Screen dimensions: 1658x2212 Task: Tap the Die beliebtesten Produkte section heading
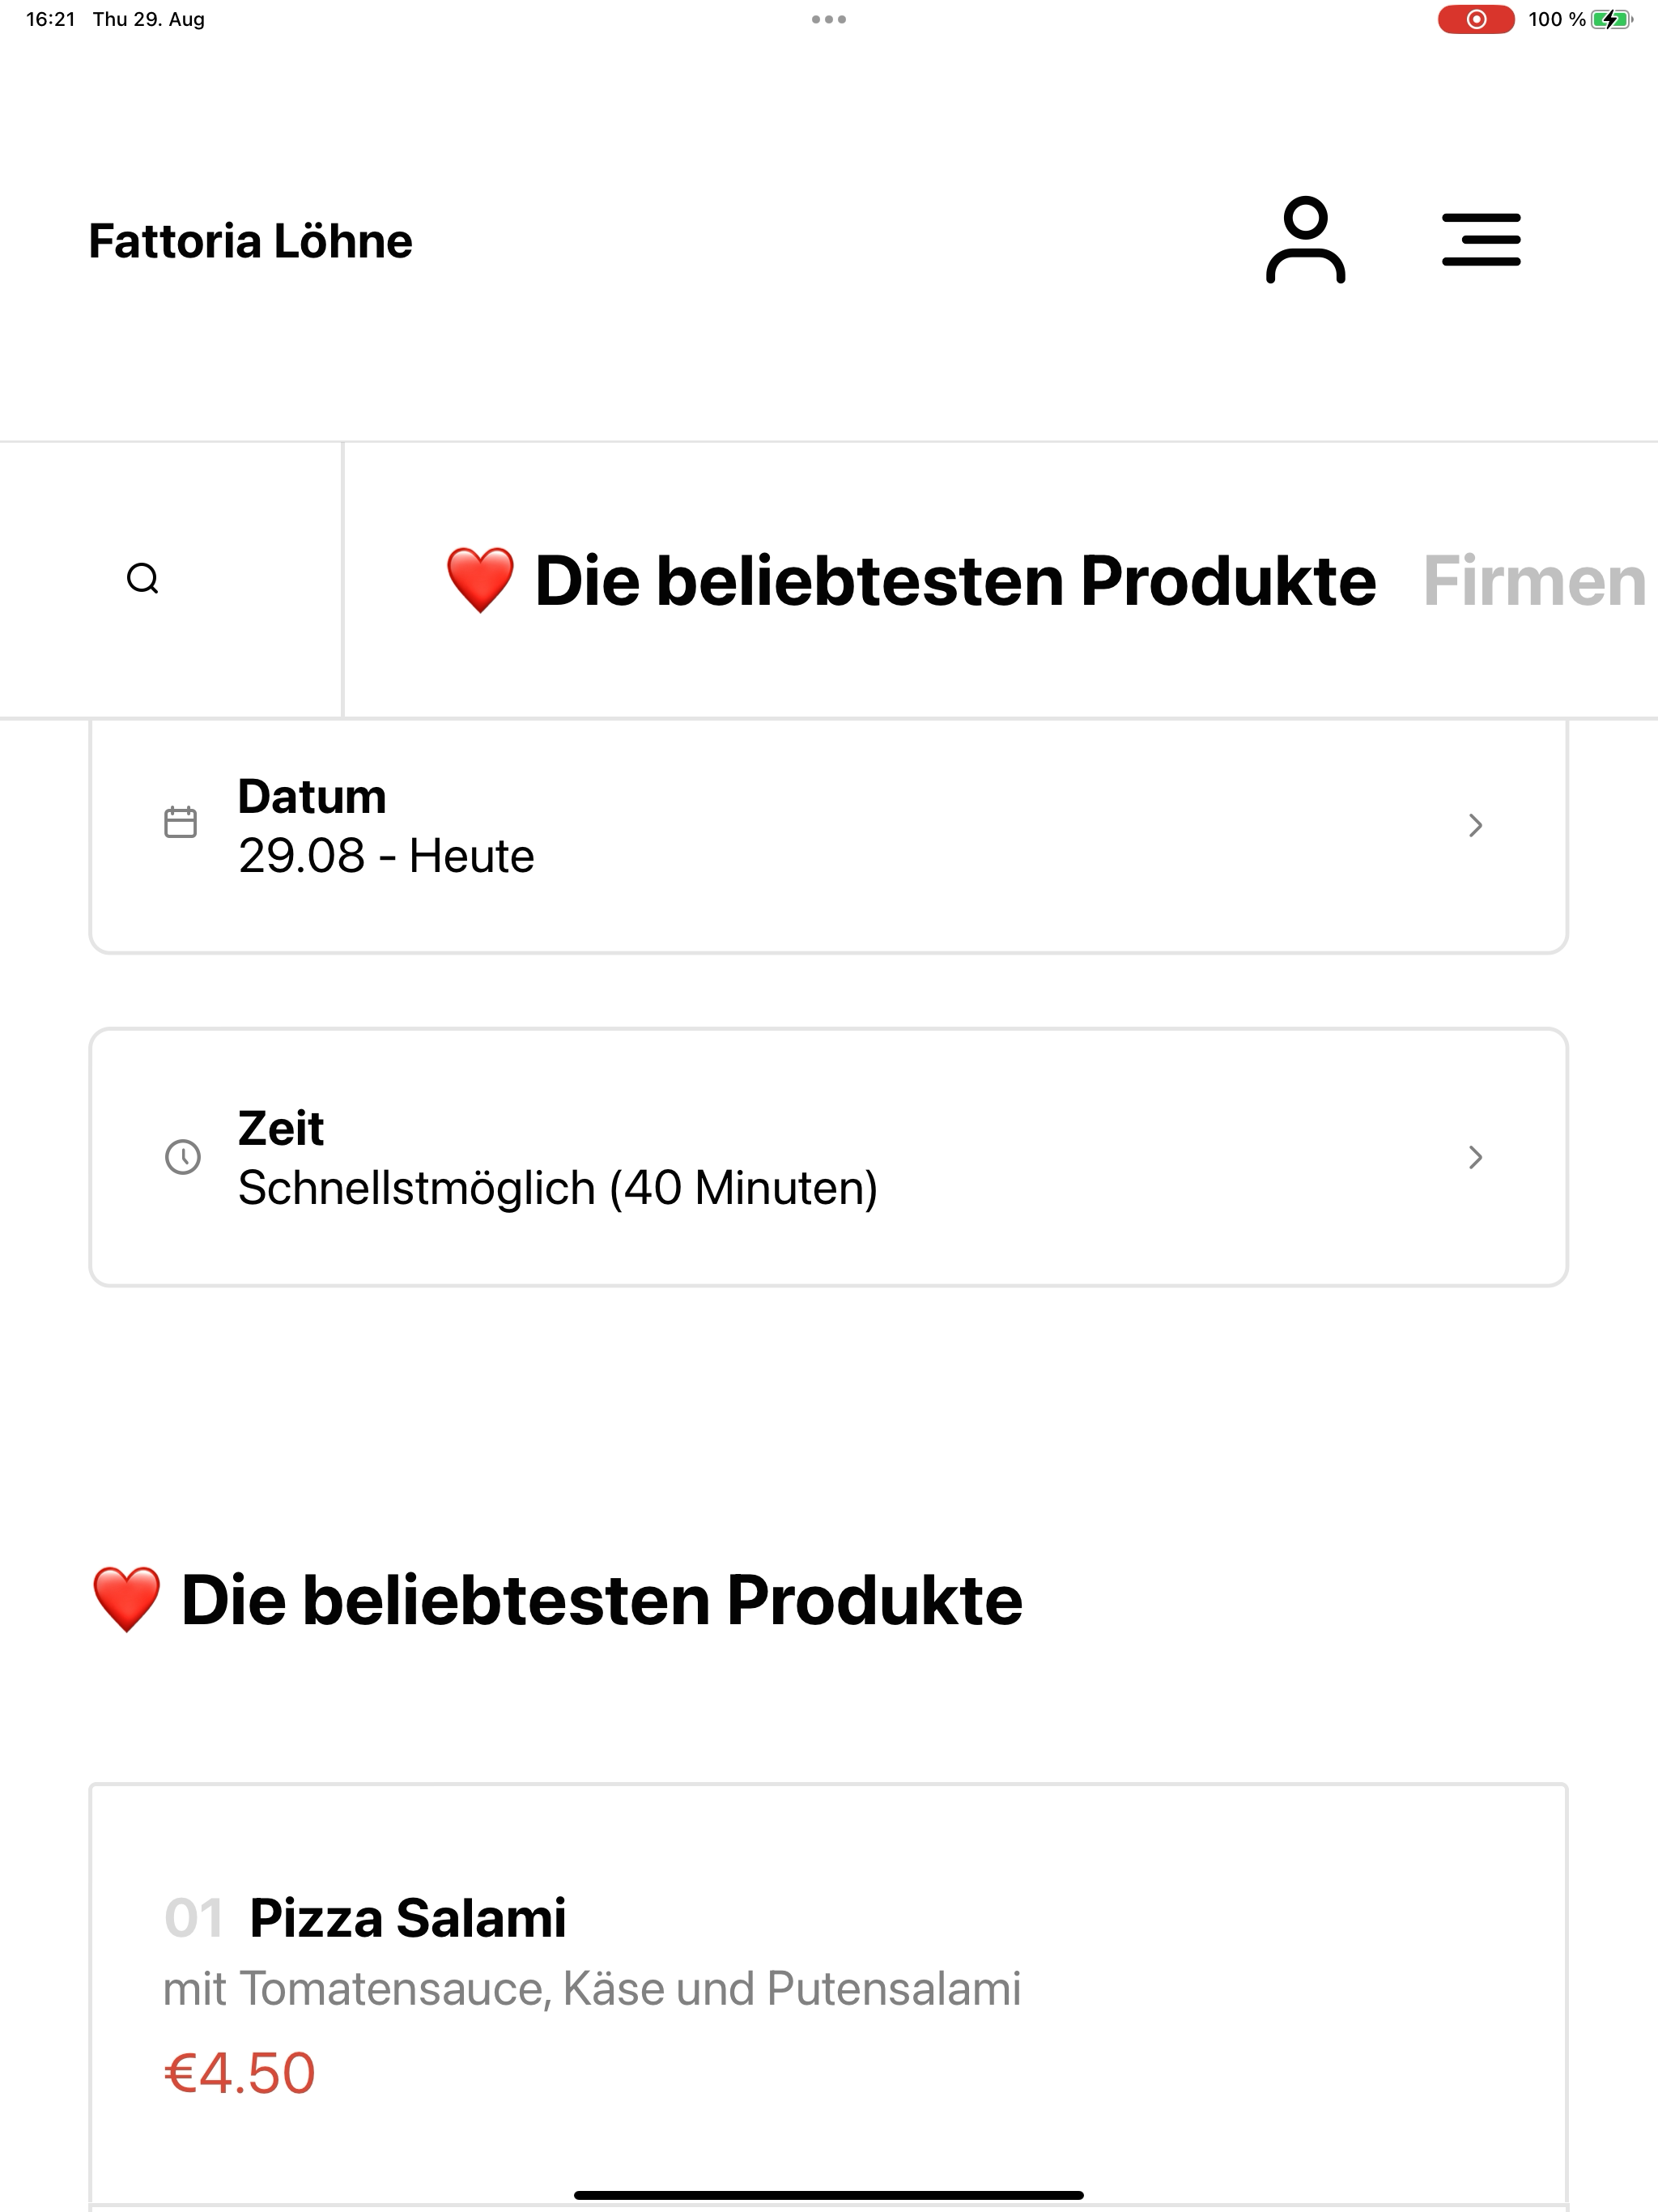pos(557,1600)
